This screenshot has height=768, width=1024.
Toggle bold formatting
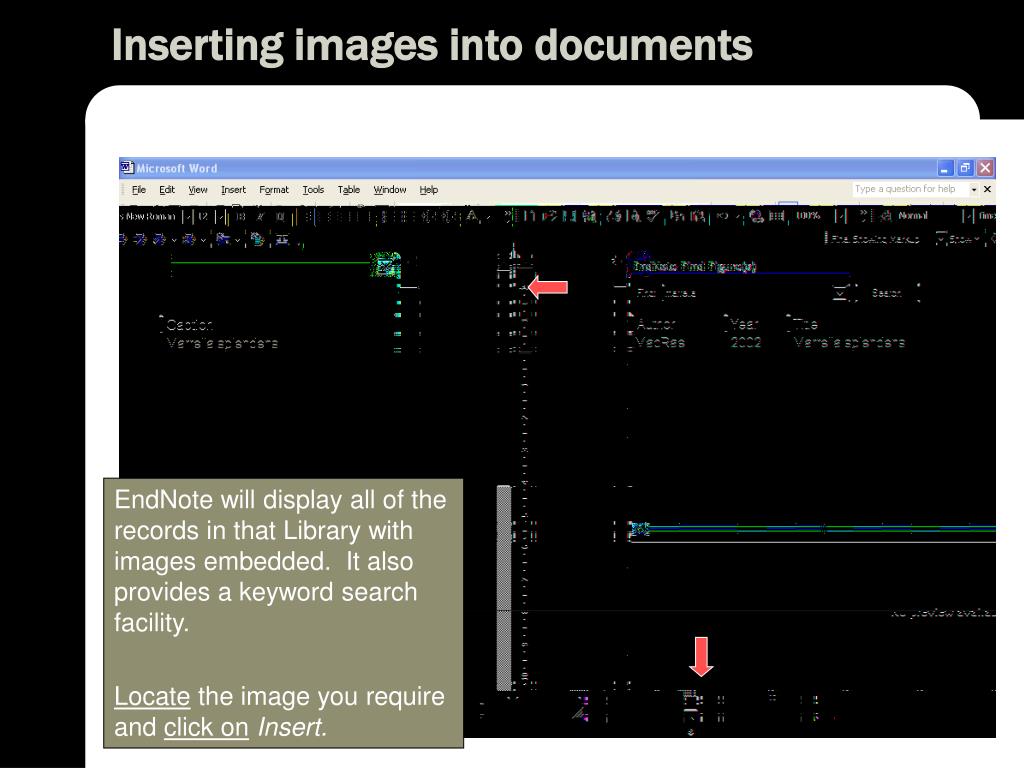coord(241,216)
